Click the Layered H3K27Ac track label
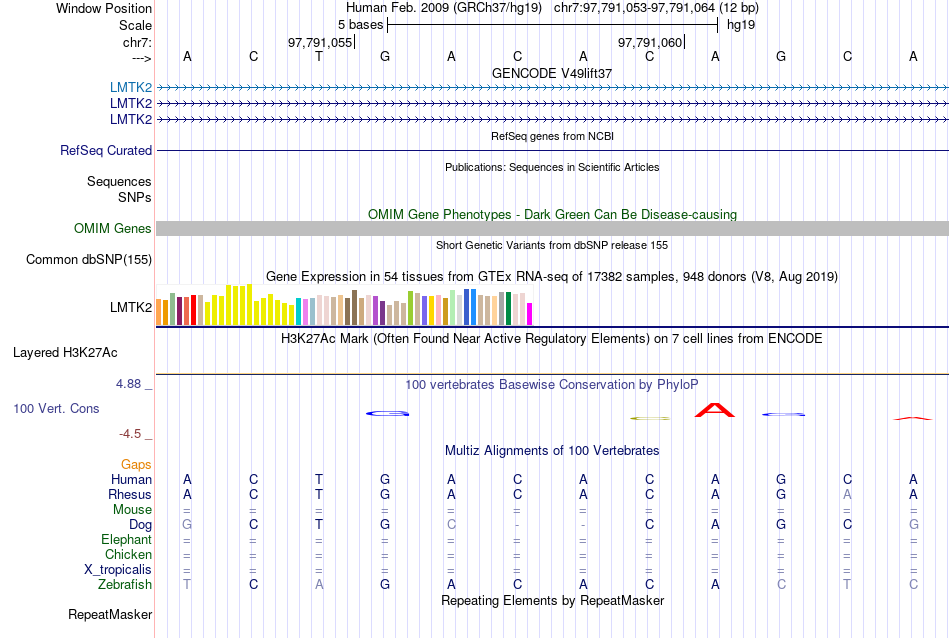 pos(65,353)
